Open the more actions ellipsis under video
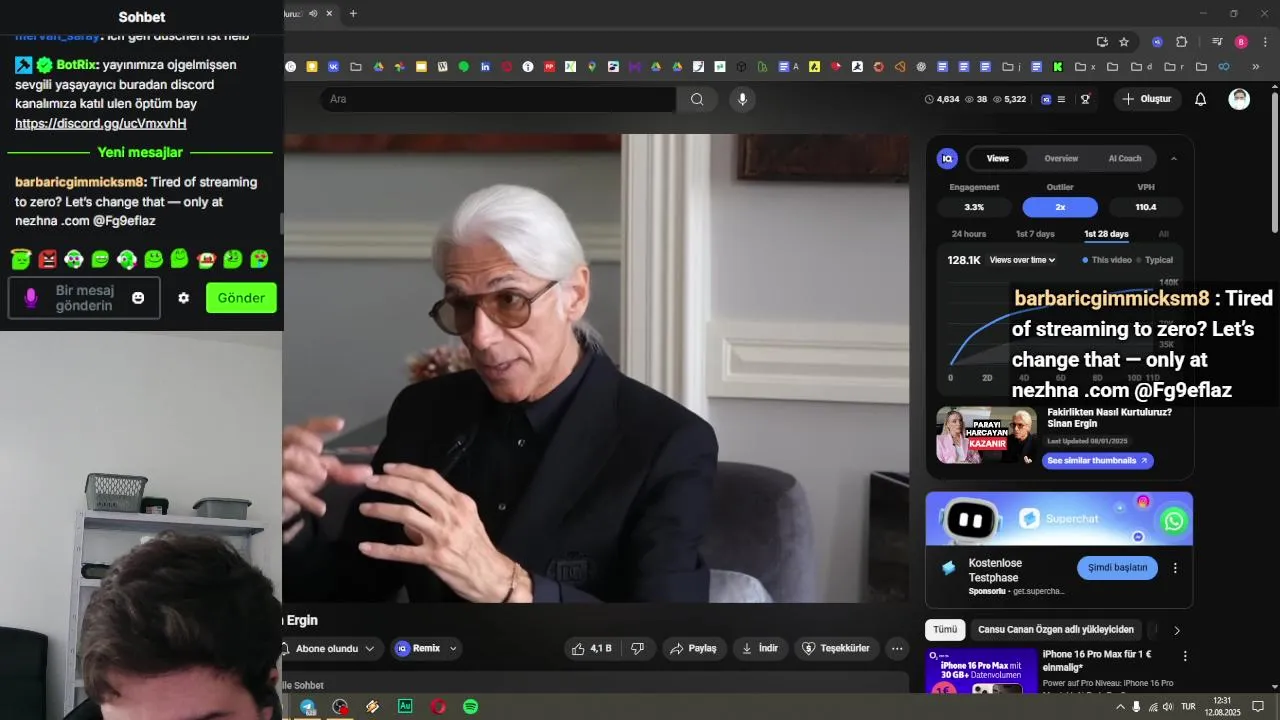The height and width of the screenshot is (720, 1280). [897, 648]
